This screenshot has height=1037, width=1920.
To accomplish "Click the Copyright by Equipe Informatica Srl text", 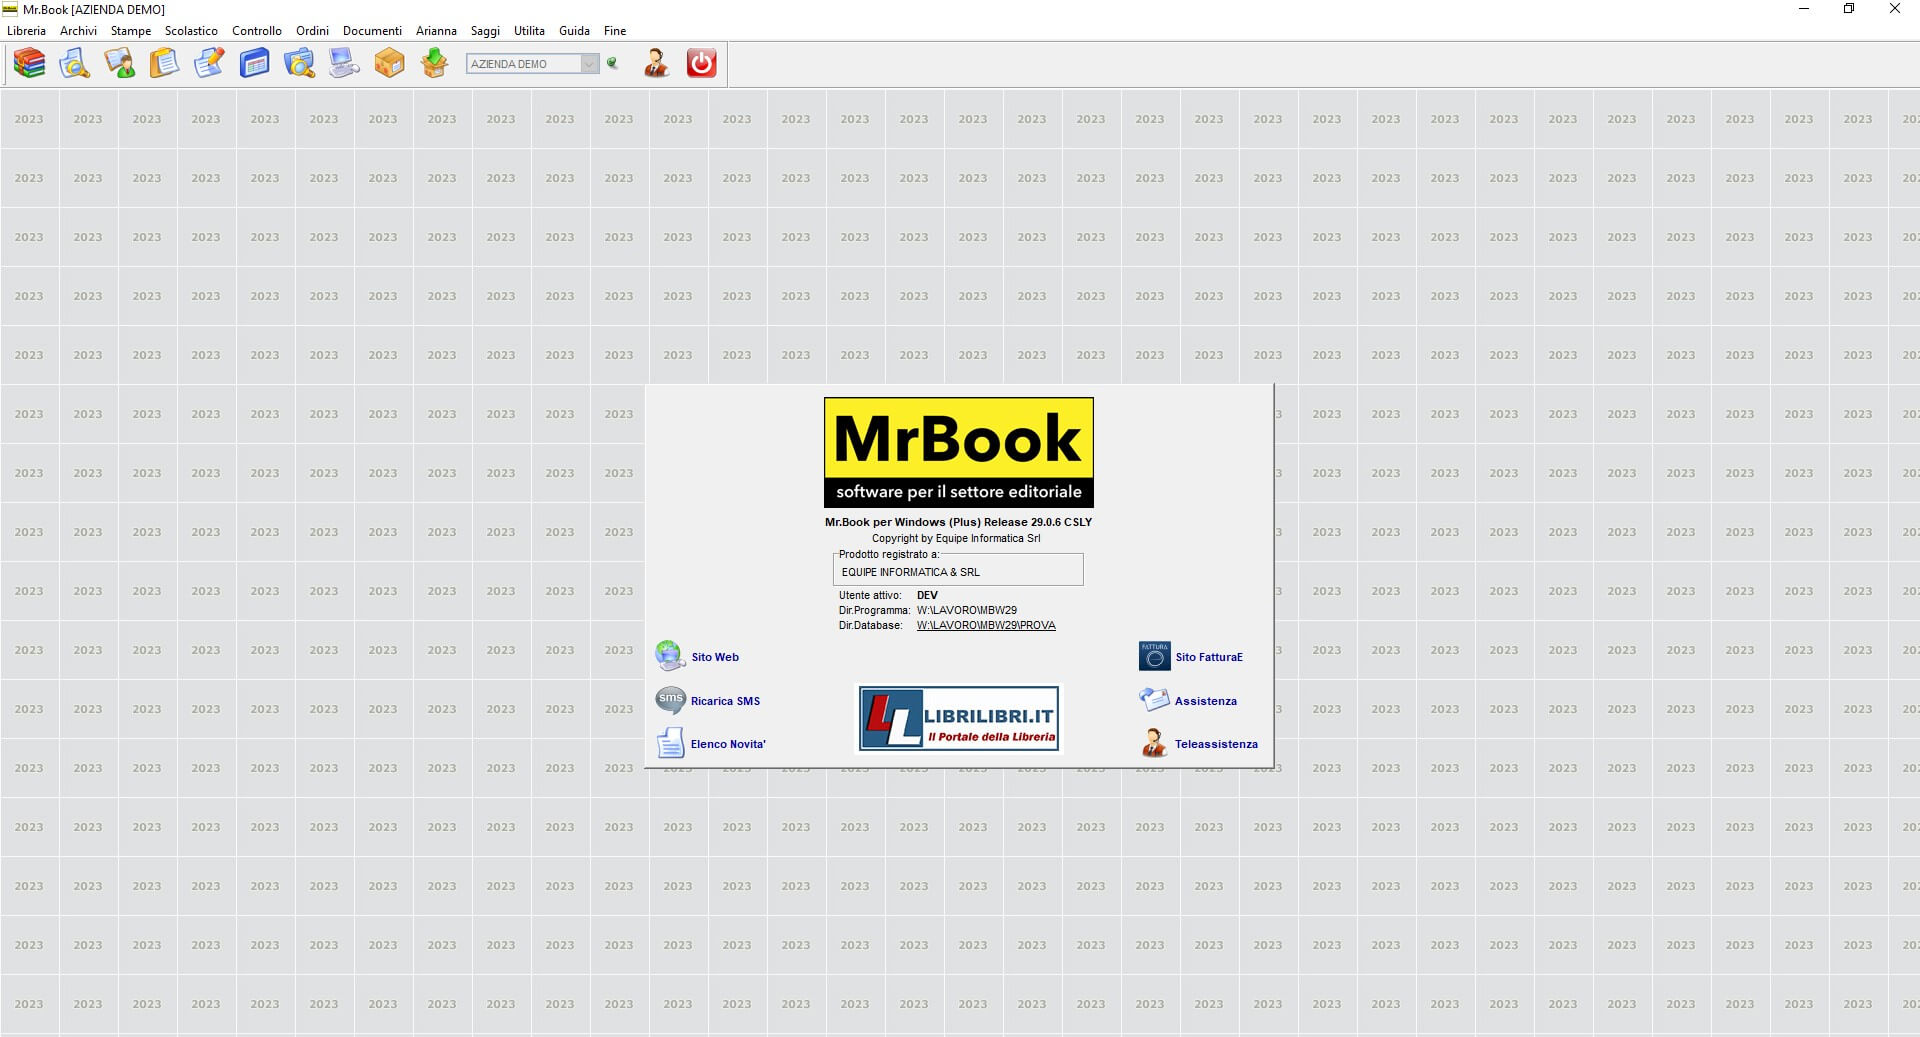I will click(x=956, y=538).
